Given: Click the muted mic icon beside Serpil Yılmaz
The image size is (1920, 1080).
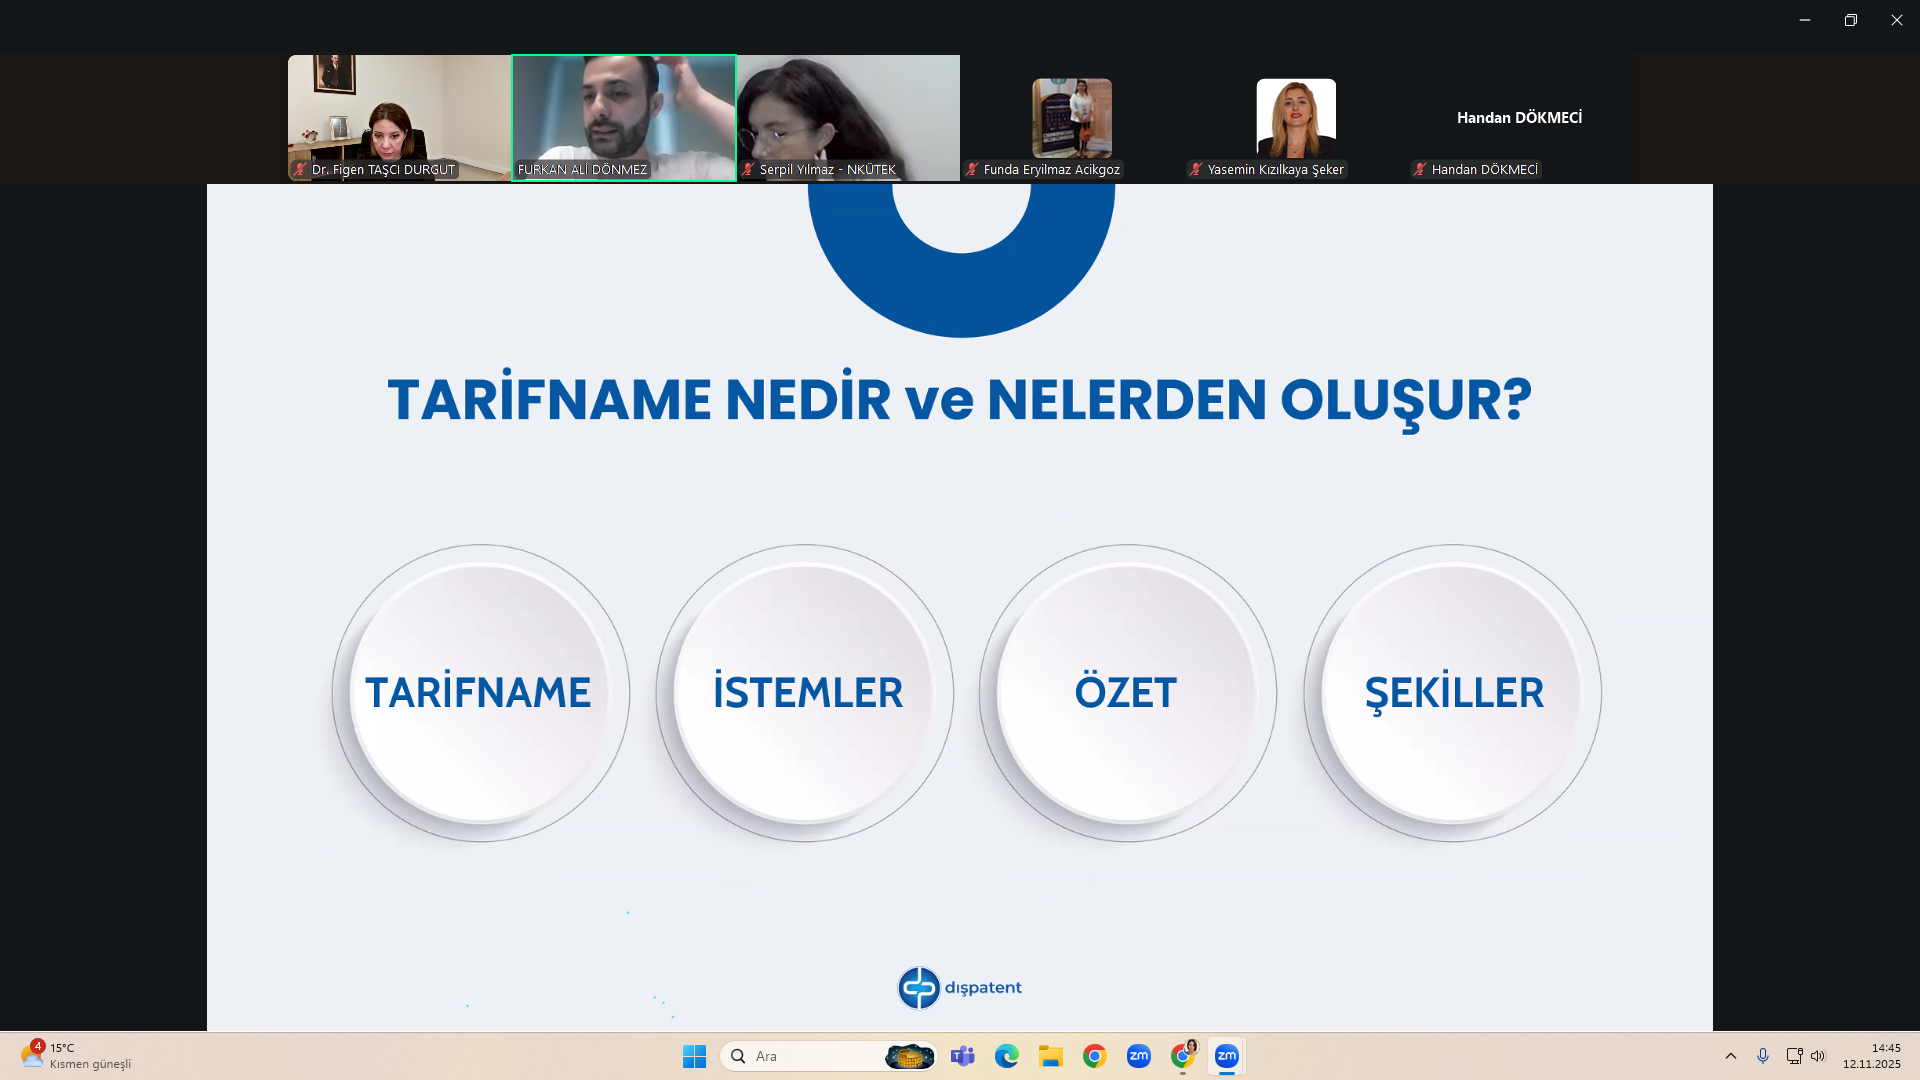Looking at the screenshot, I should [748, 170].
